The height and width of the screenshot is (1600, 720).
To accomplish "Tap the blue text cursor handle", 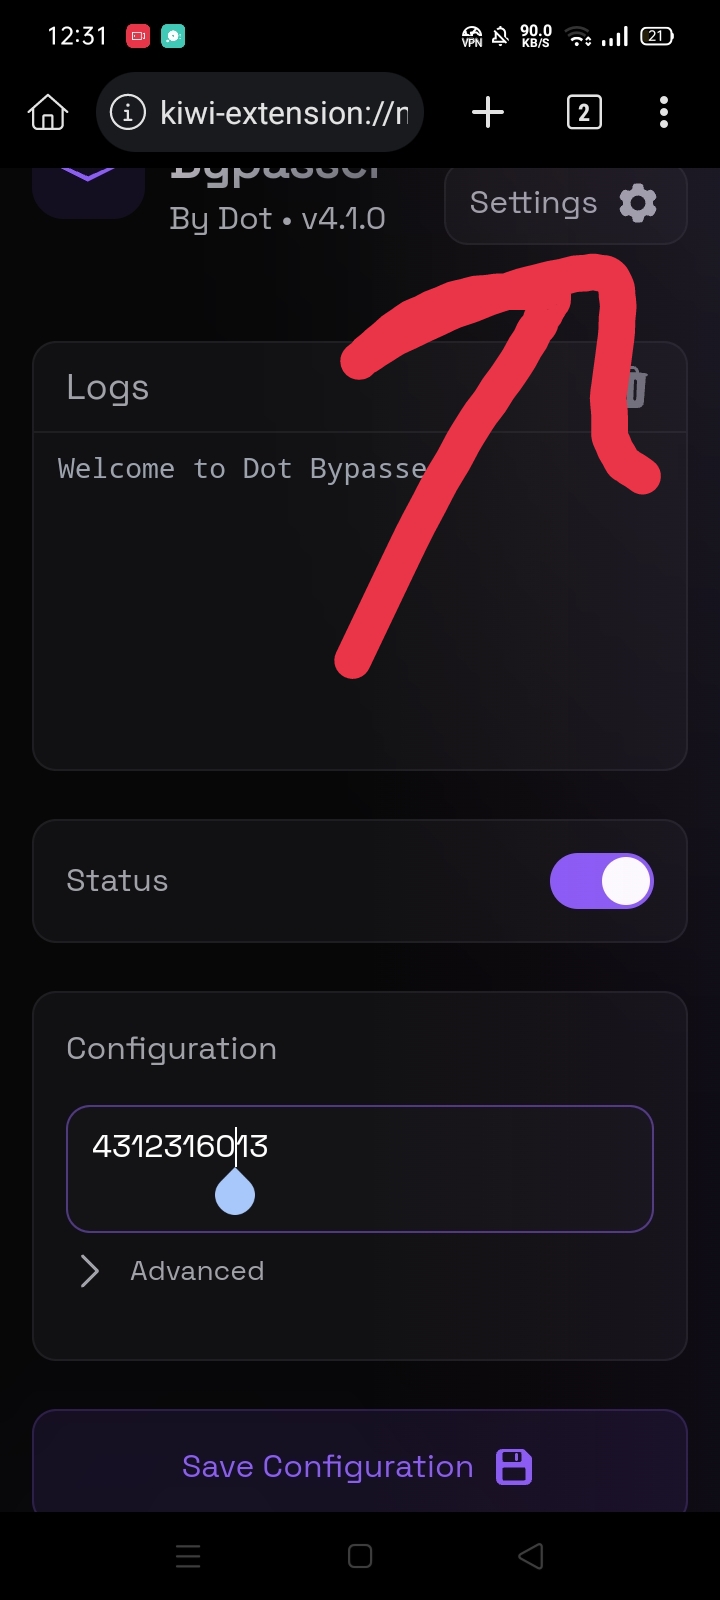I will pyautogui.click(x=235, y=1194).
